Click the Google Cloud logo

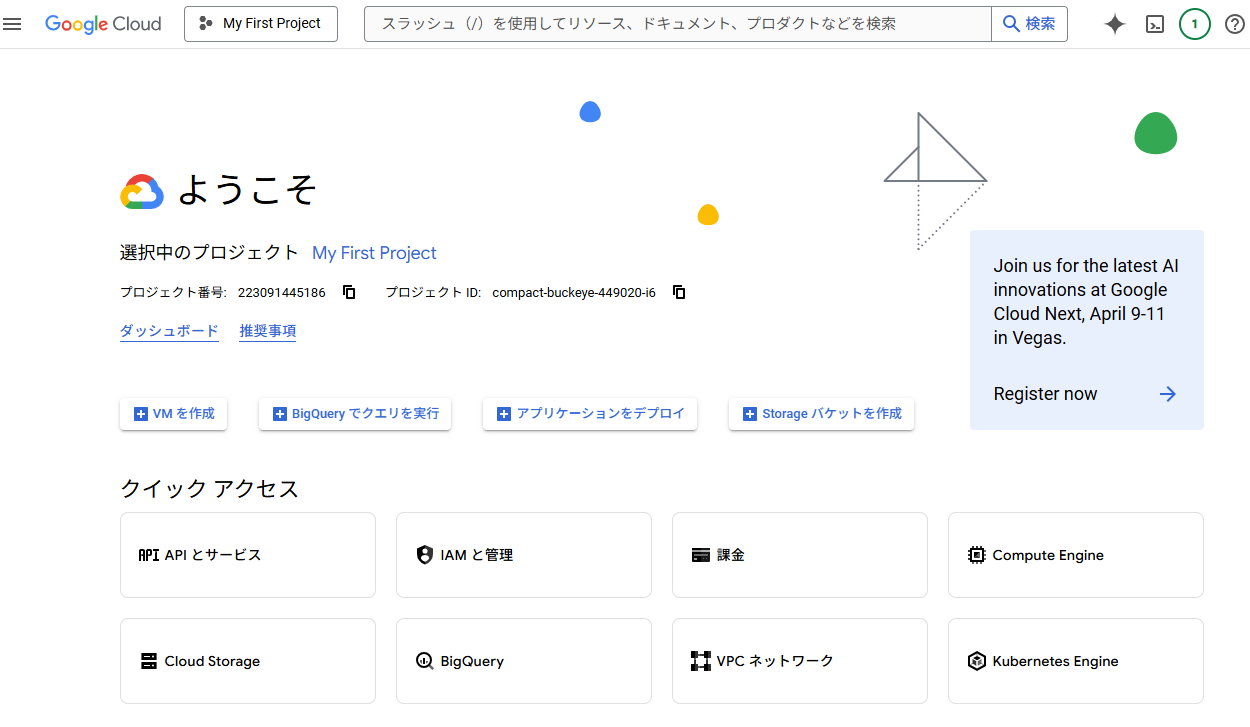103,24
